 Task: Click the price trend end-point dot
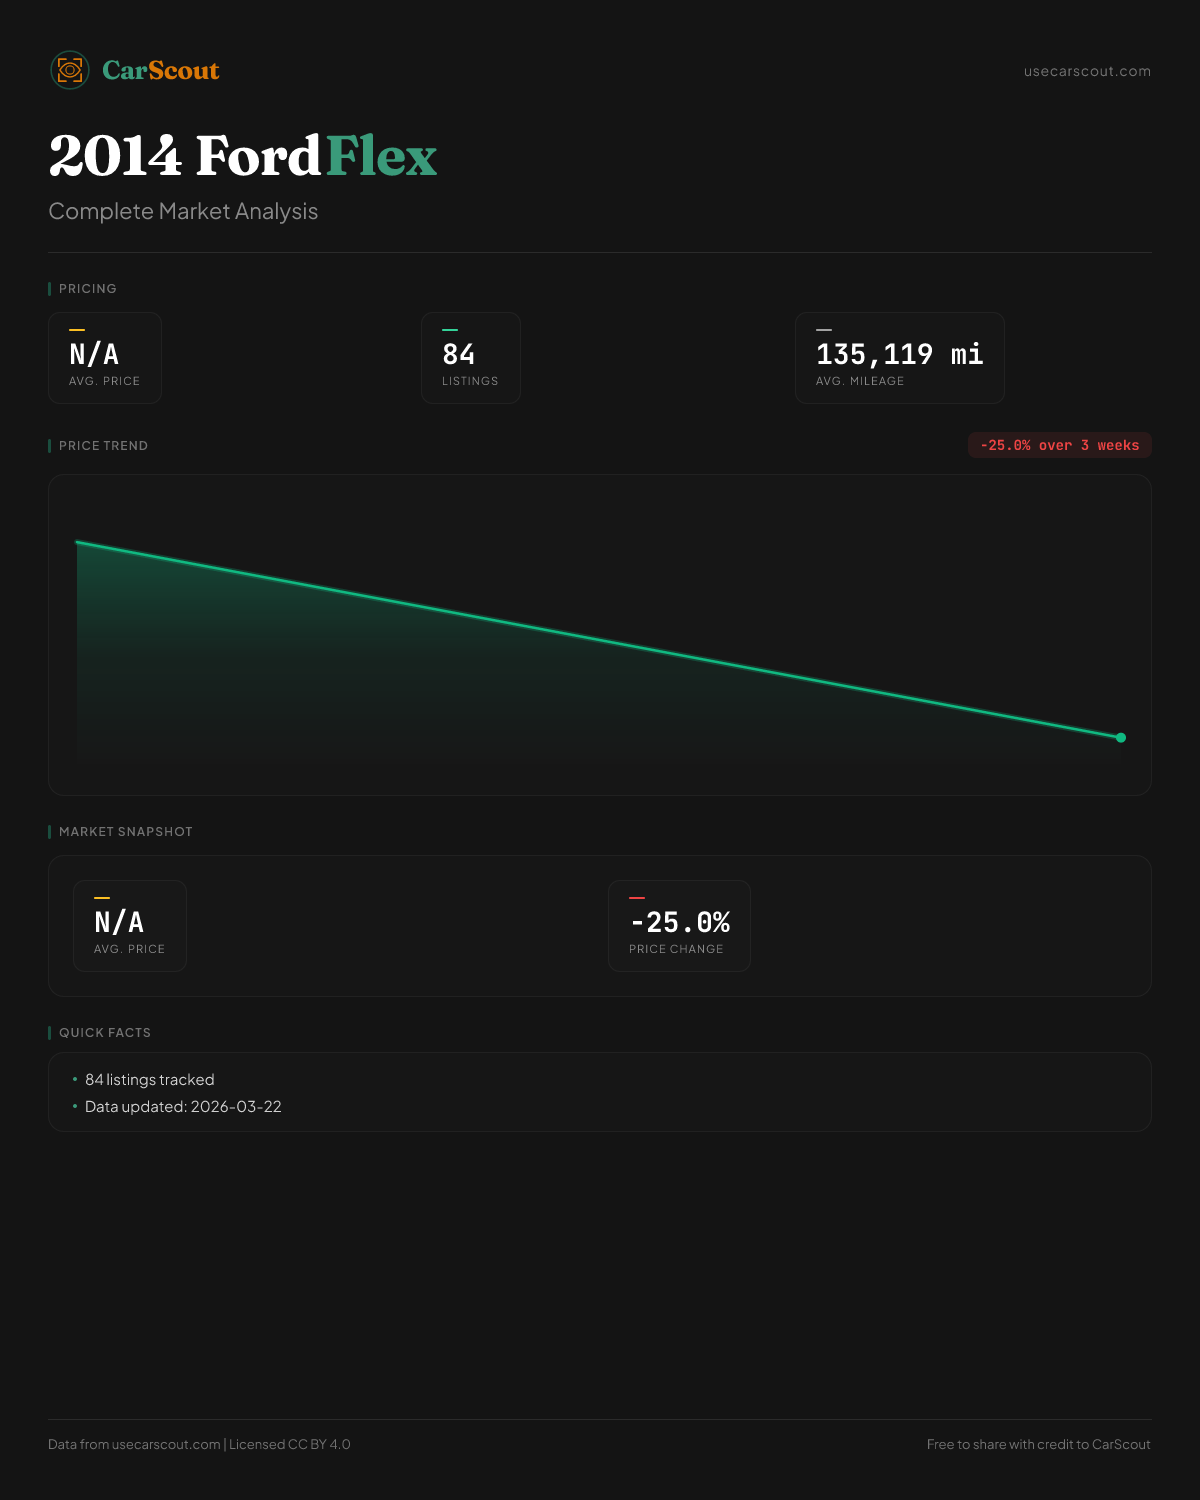(1121, 738)
